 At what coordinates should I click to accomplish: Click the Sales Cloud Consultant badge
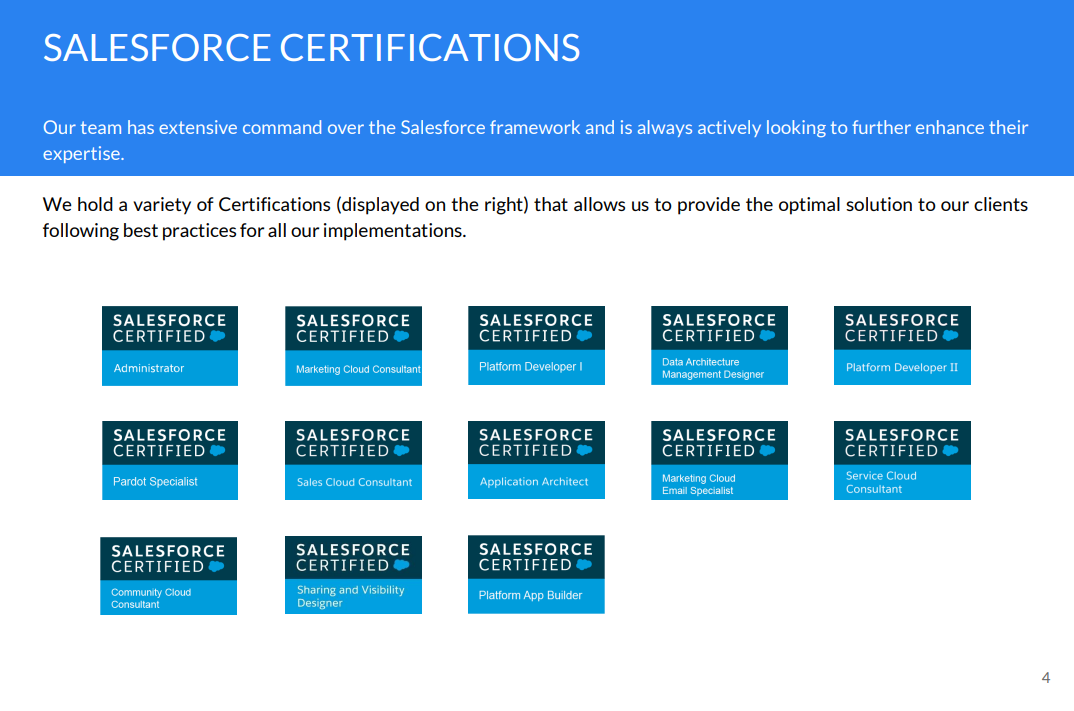pos(353,460)
